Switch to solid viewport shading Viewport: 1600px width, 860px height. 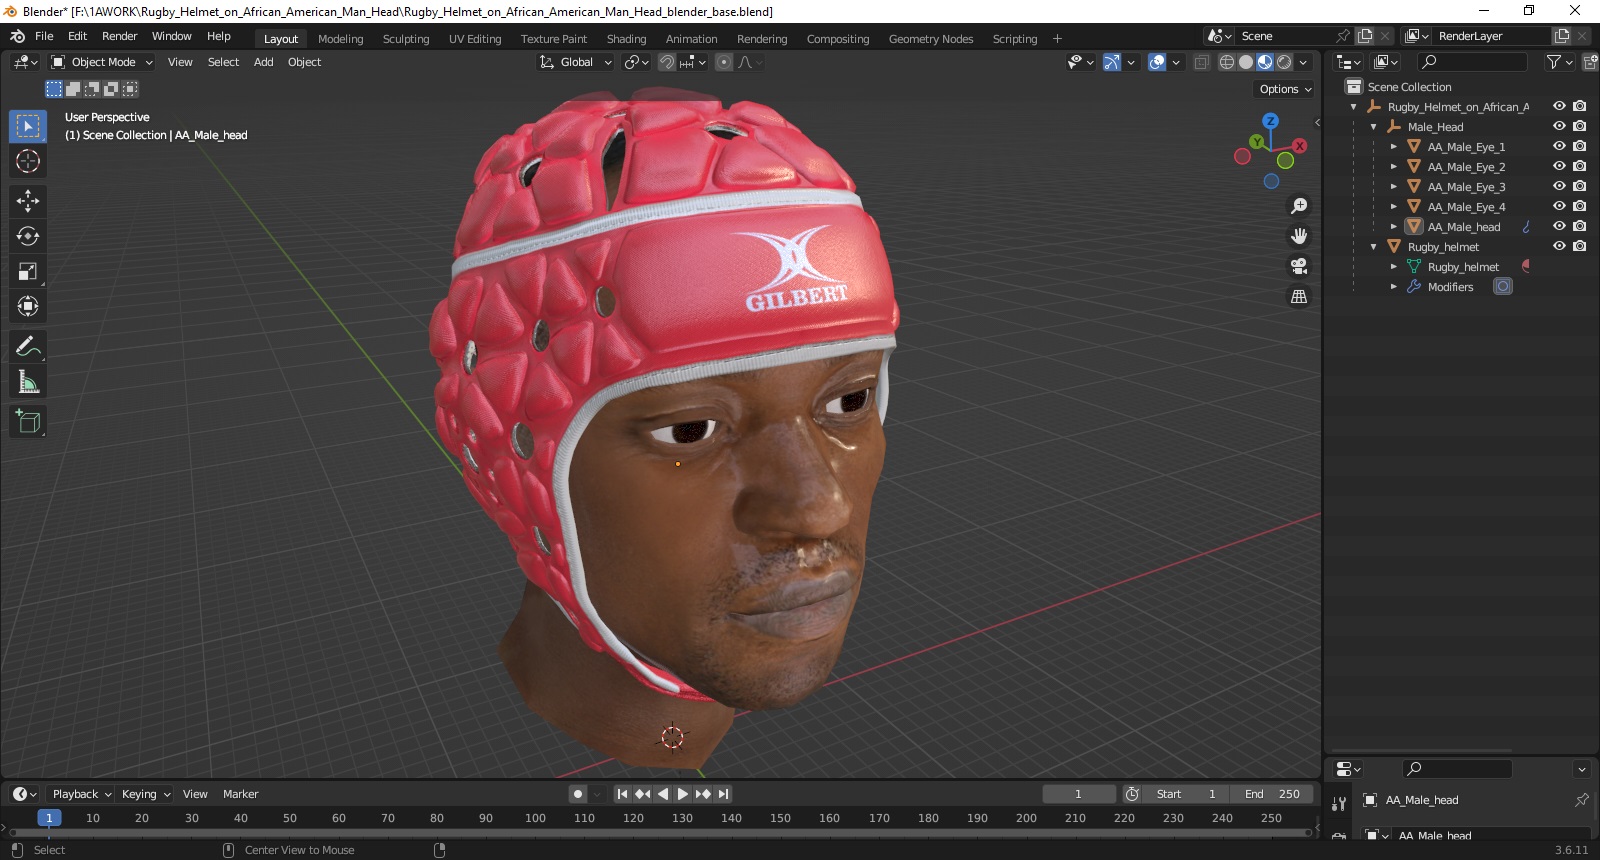(1245, 62)
